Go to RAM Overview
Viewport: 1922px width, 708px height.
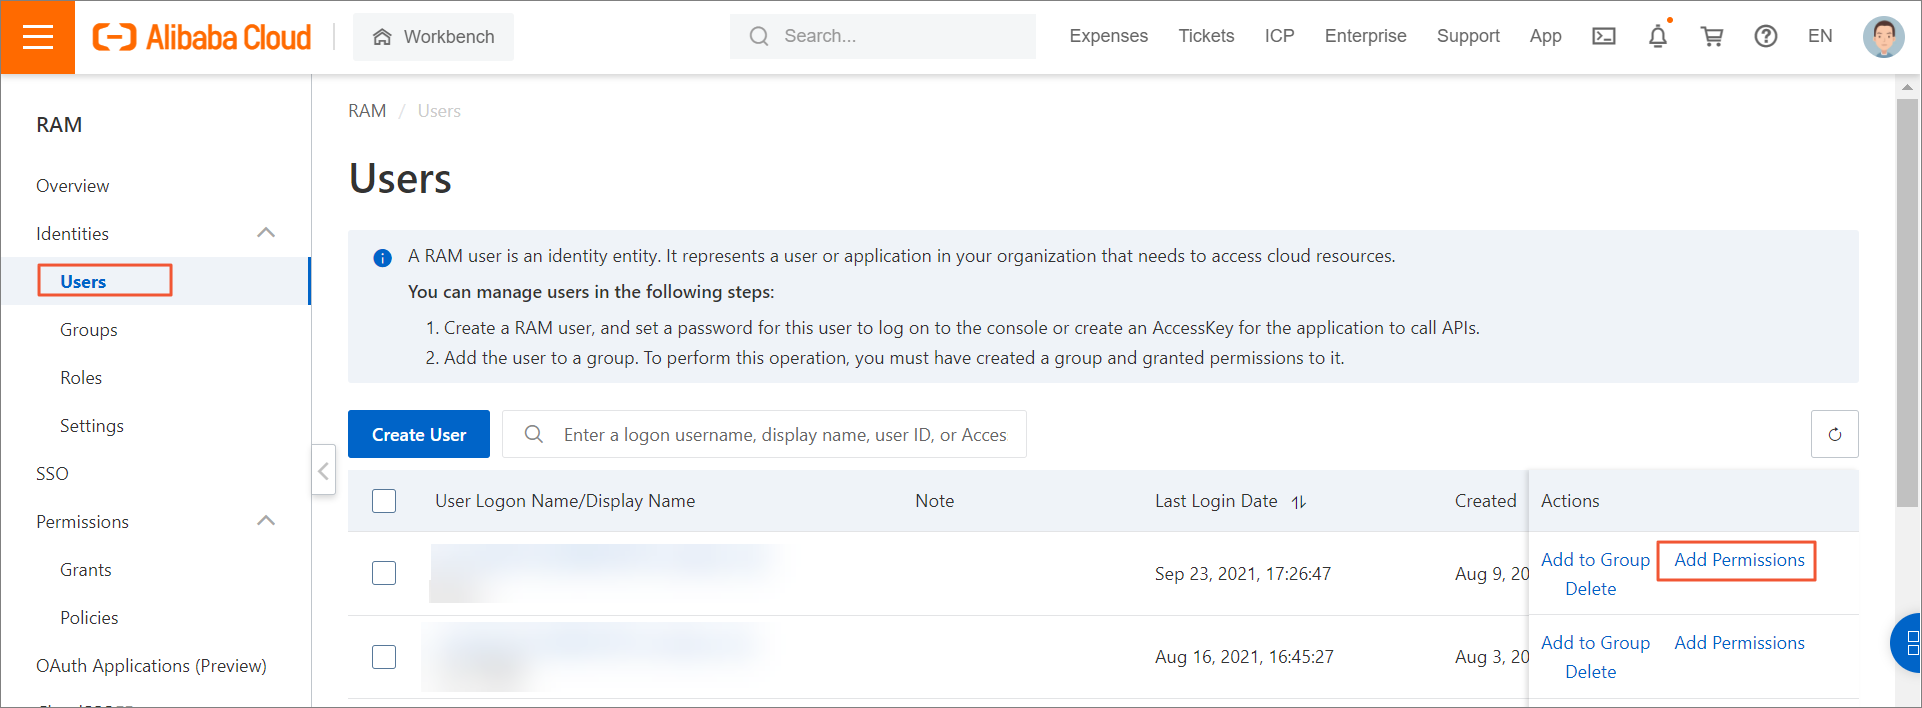(73, 186)
